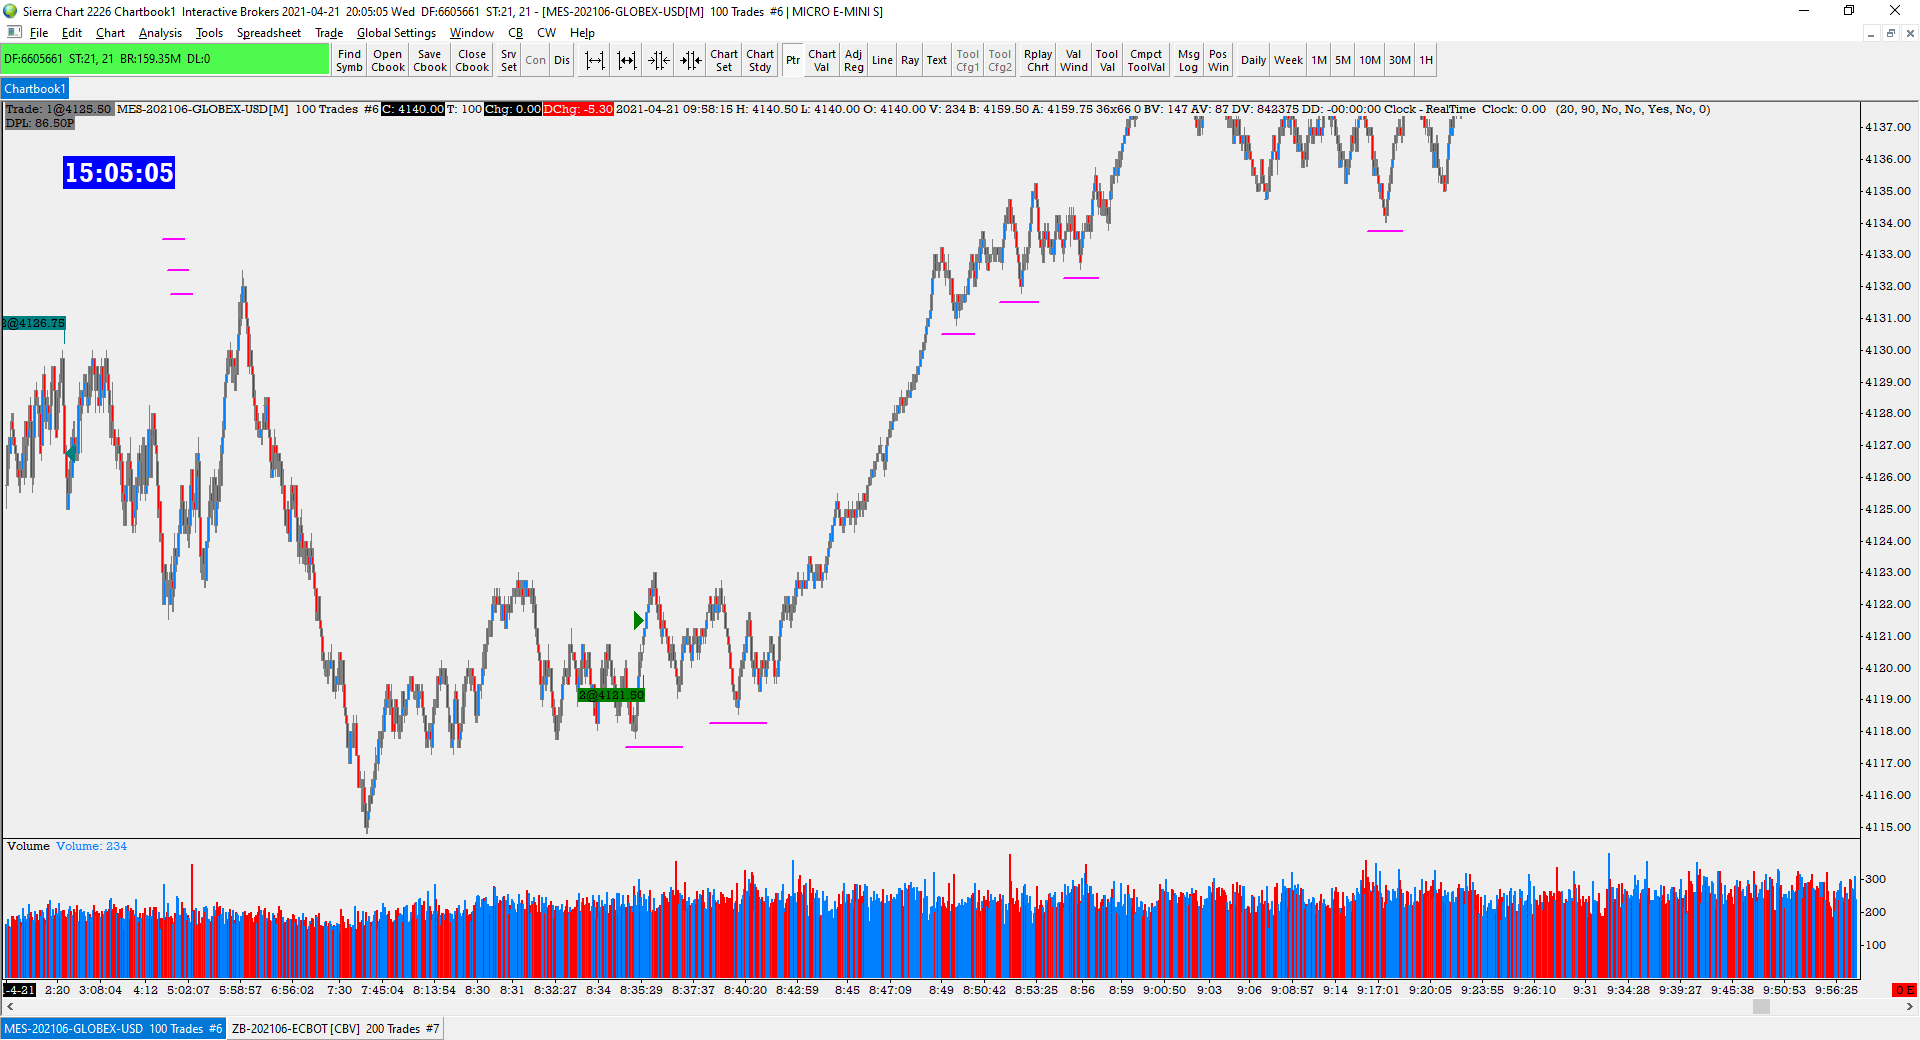Viewport: 1920px width, 1040px height.
Task: Click Close Cbook toolbar button
Action: [472, 60]
